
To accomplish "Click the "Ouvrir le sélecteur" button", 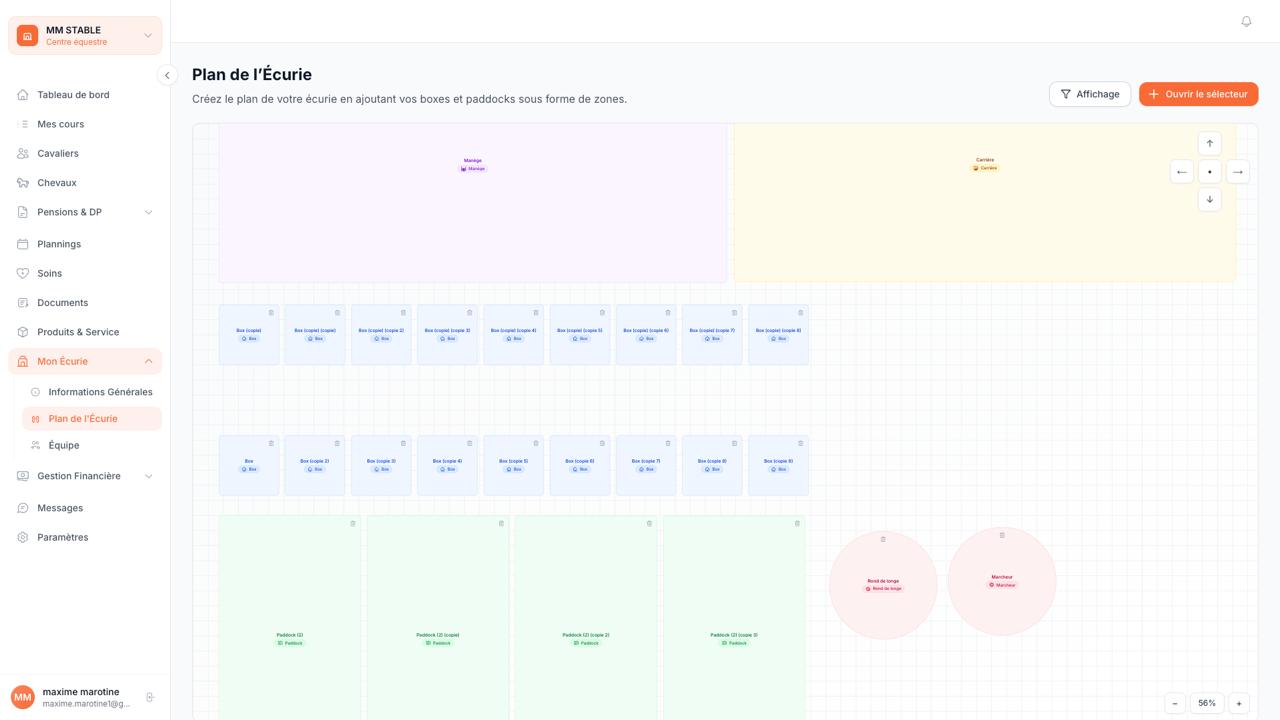I will coord(1198,93).
